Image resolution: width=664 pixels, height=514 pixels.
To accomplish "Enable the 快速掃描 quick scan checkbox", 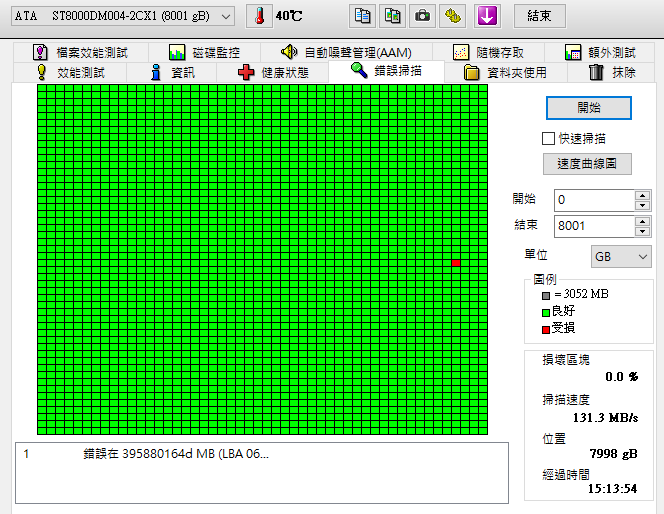I will [548, 138].
